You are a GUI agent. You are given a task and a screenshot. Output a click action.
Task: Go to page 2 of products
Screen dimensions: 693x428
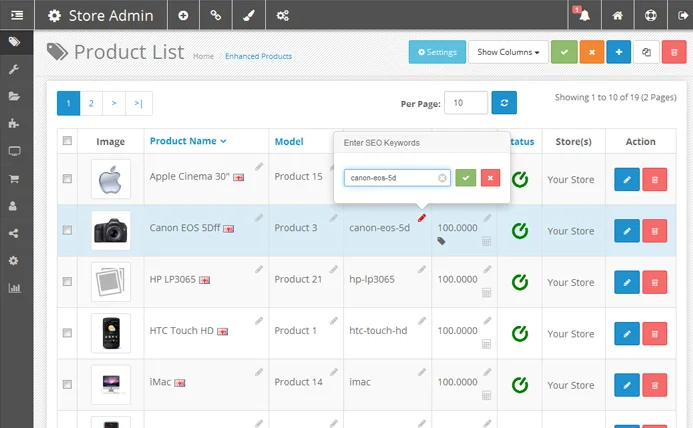coord(91,103)
